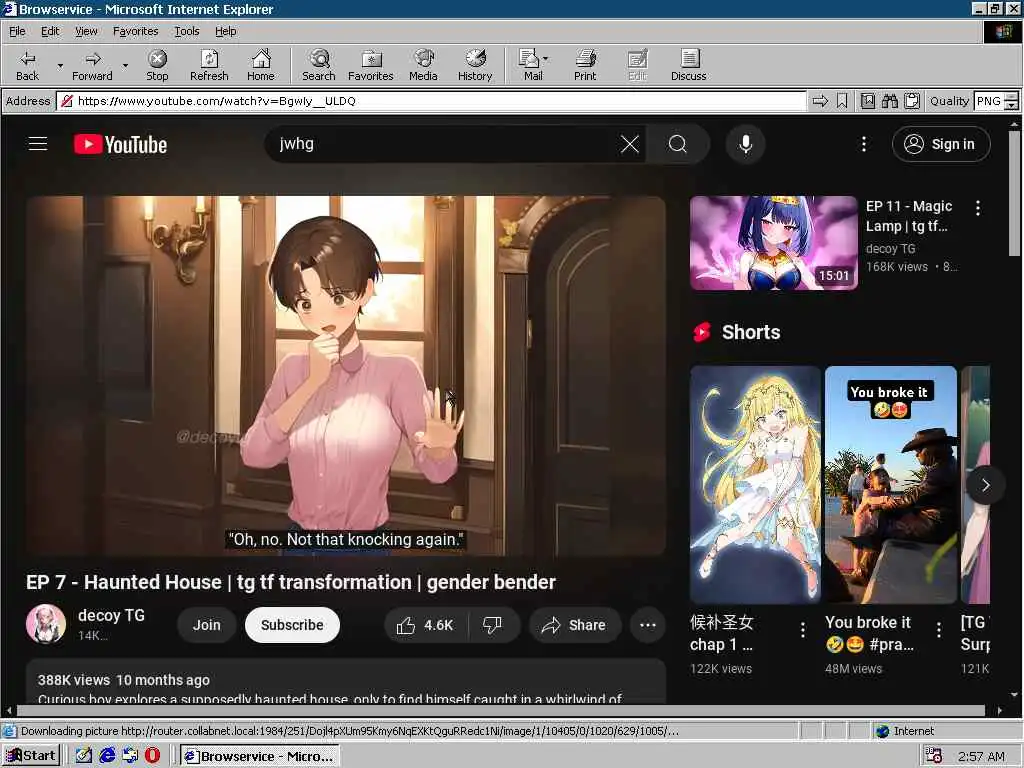Open the Tools menu
Image resolution: width=1024 pixels, height=768 pixels.
tap(186, 31)
